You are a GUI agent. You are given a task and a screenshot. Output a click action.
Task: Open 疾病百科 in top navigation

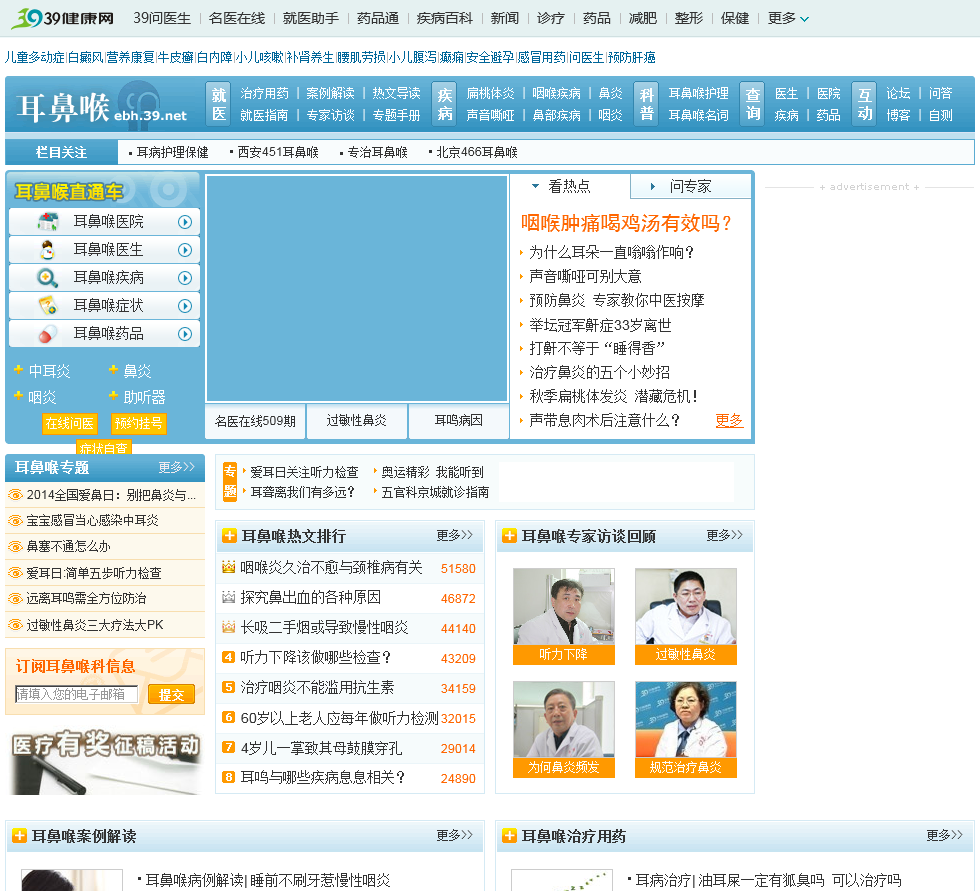444,18
